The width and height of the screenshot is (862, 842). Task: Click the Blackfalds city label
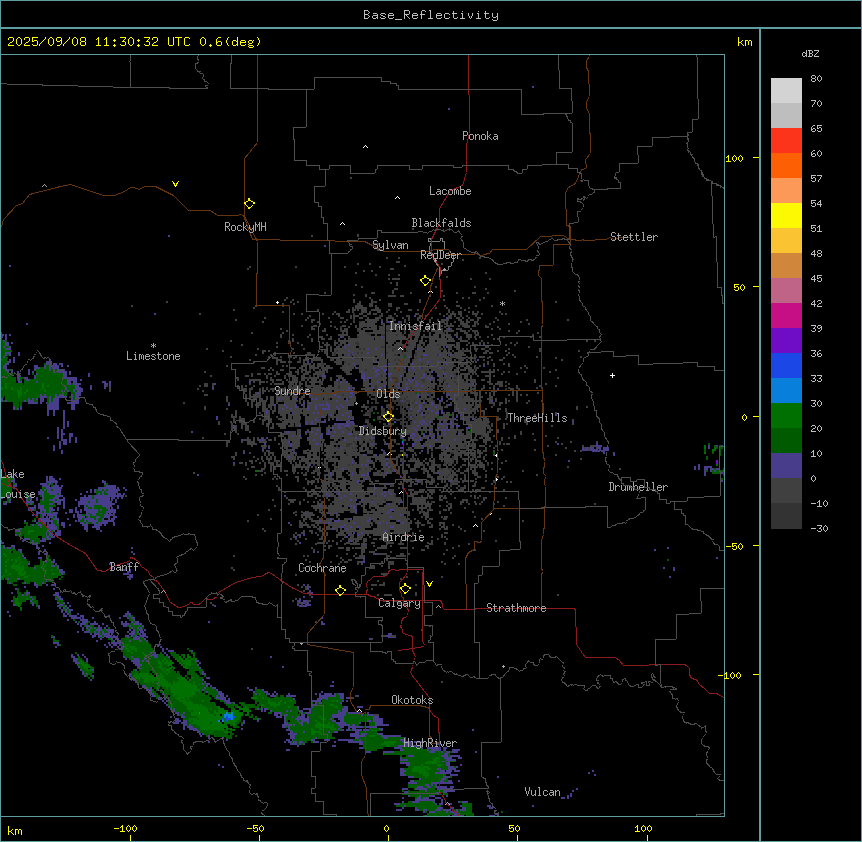[441, 223]
